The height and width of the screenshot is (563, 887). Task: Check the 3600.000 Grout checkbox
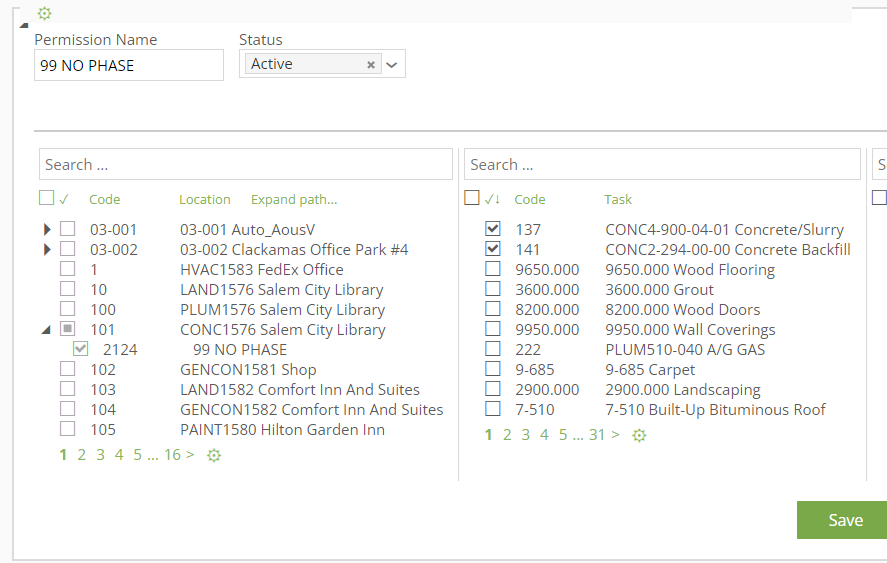[x=493, y=289]
